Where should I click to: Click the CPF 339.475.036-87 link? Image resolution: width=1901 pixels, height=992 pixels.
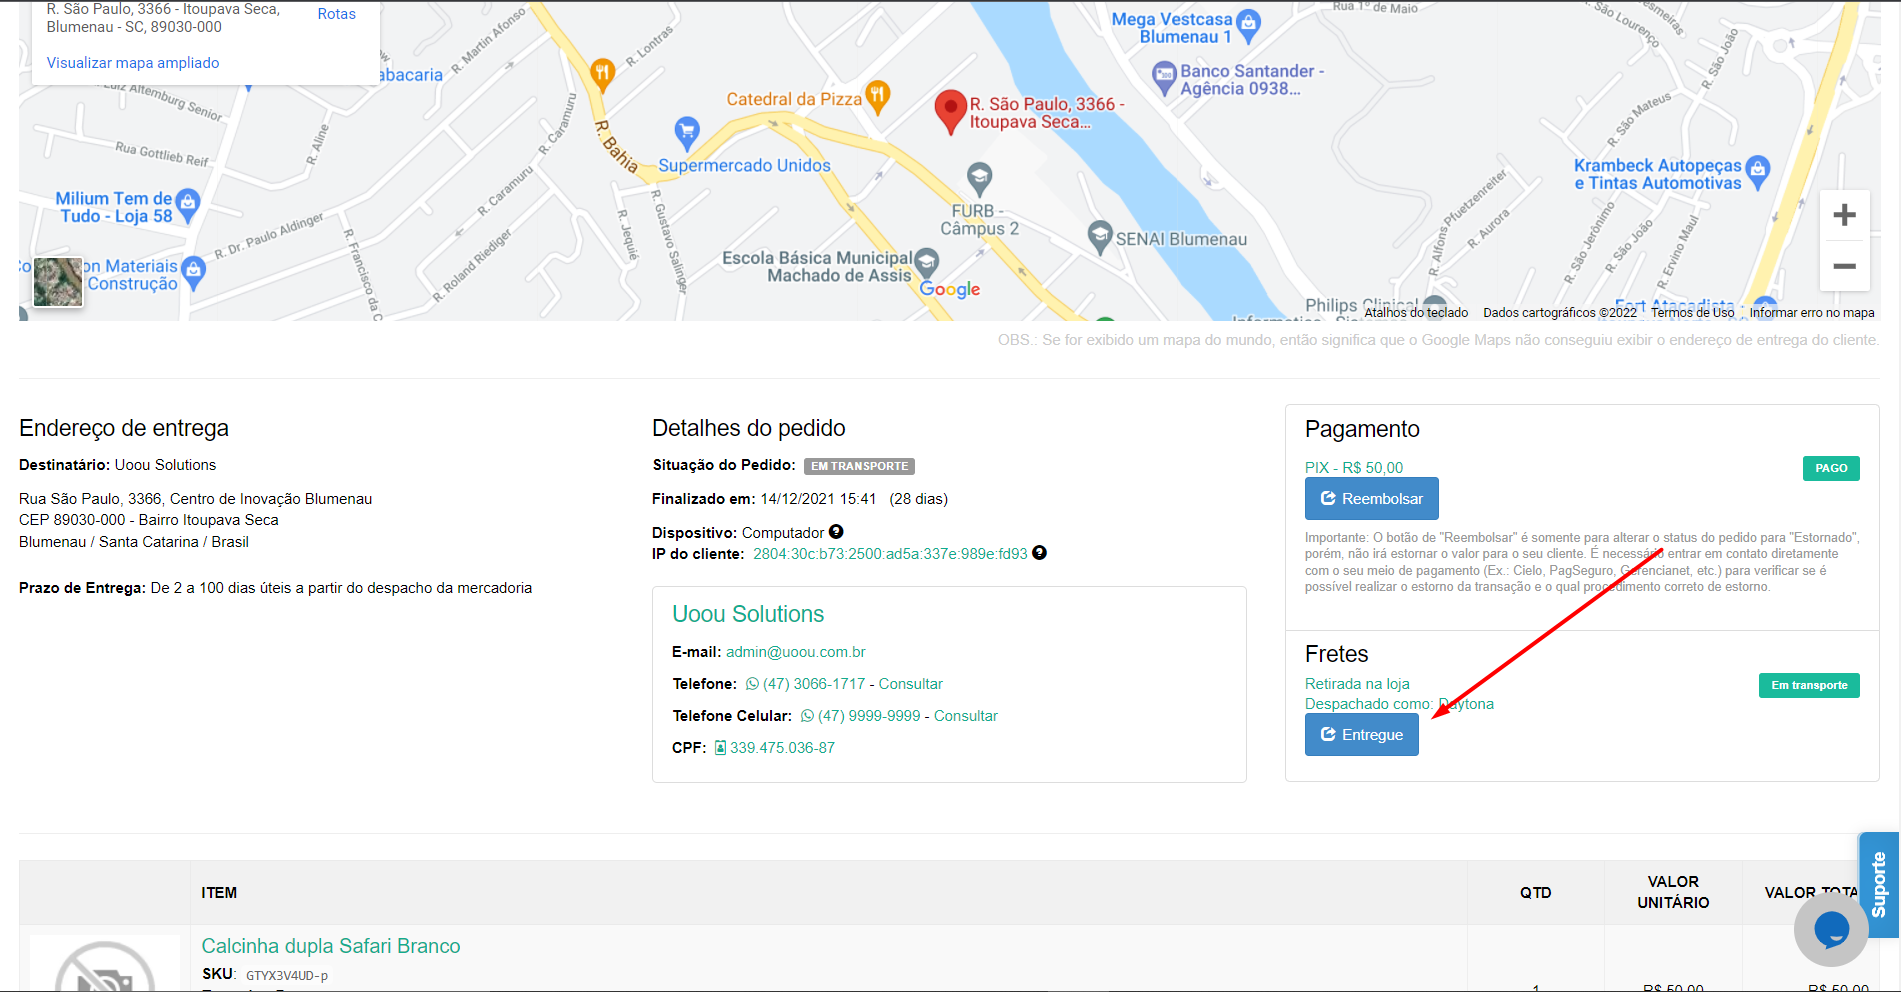[782, 748]
